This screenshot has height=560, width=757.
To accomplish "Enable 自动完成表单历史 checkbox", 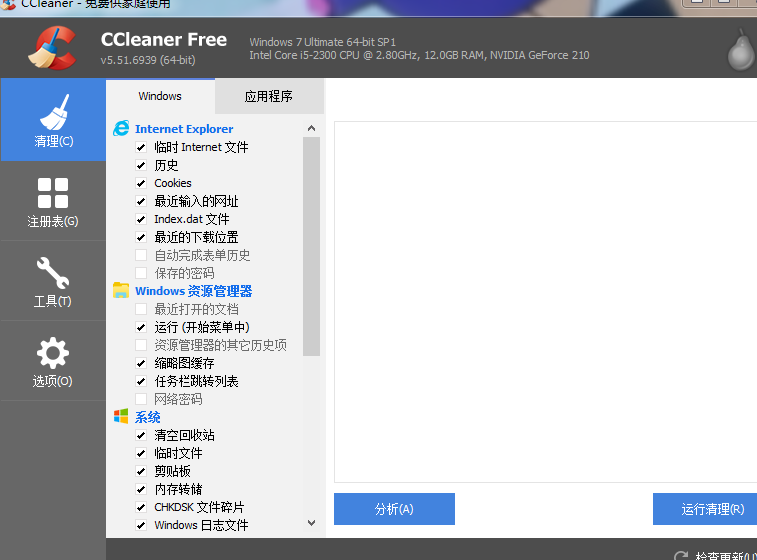I will tap(141, 255).
